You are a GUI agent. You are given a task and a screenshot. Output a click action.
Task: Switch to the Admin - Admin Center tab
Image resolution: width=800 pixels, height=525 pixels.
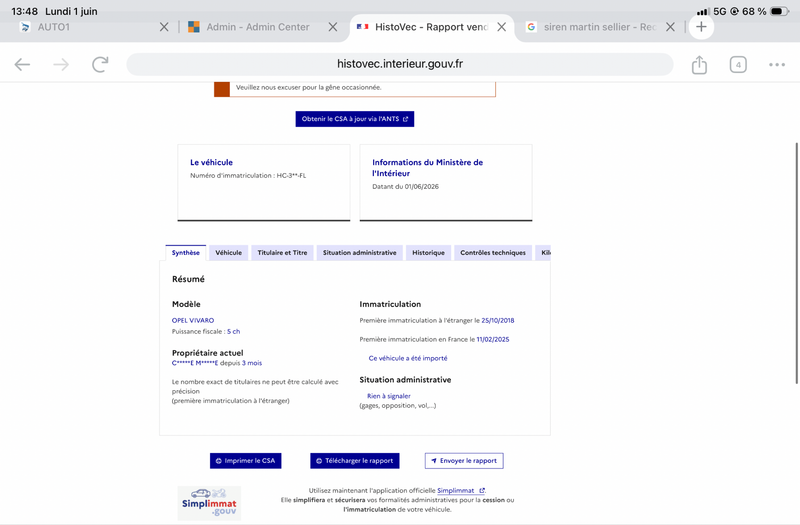258,27
